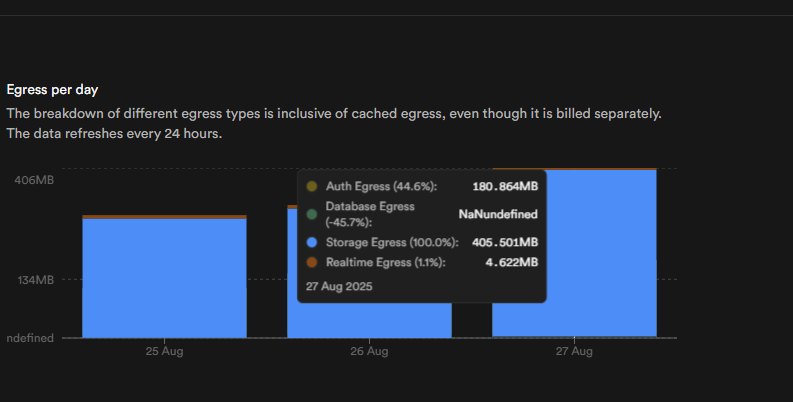Click the Storage Egress 405.501MB value

pyautogui.click(x=504, y=243)
